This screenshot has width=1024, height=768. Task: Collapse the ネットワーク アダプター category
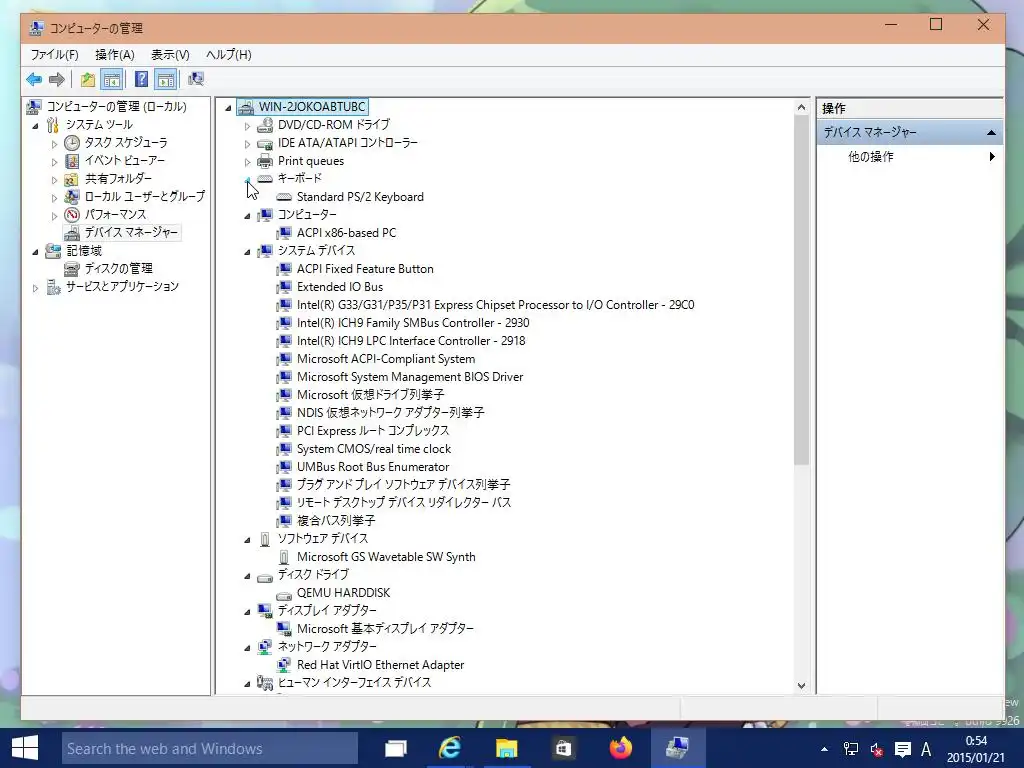coord(248,647)
